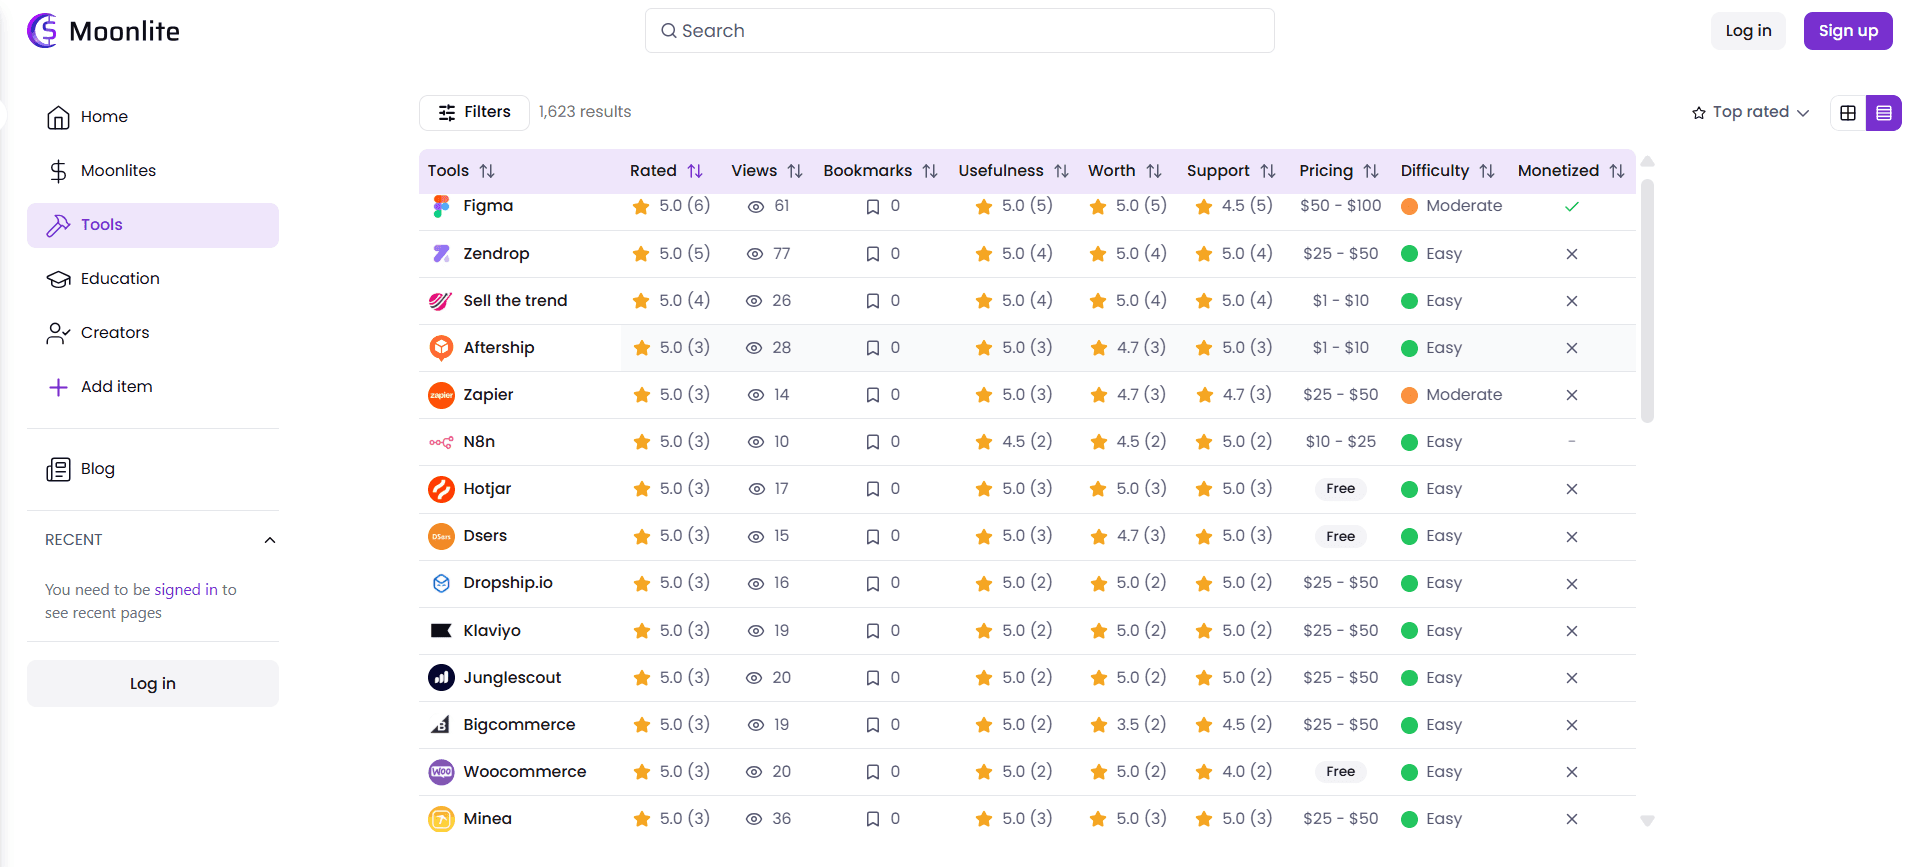The width and height of the screenshot is (1919, 867).
Task: Click the table vertical scrollbar thumb
Action: 1647,300
